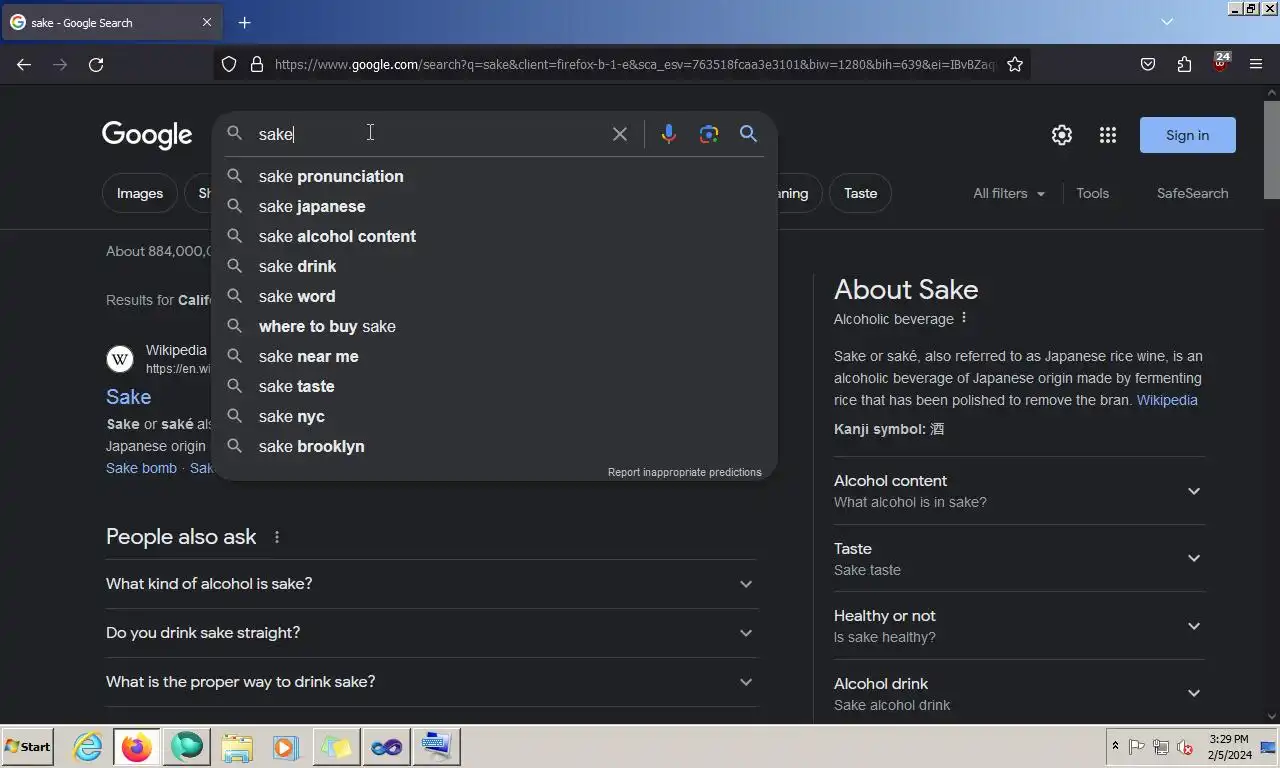The width and height of the screenshot is (1280, 768).
Task: Expand the Alcohol content section
Action: pos(1019,491)
